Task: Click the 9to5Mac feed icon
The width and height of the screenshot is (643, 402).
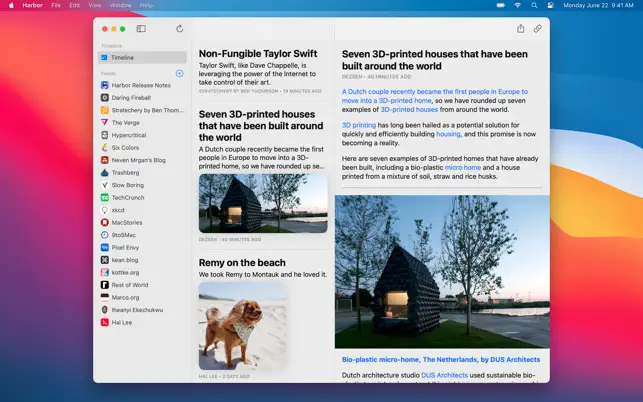Action: tap(105, 235)
